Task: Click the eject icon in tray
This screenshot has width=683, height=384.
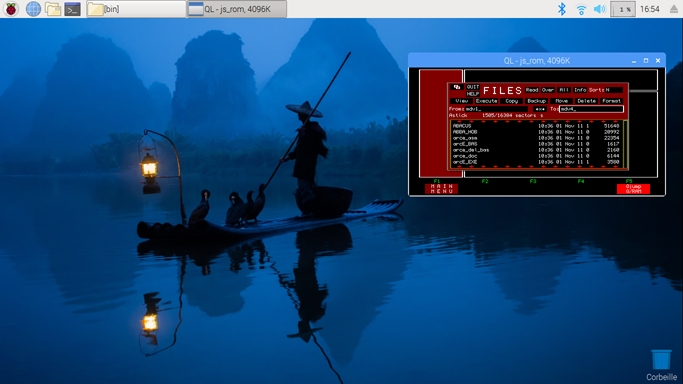Action: pyautogui.click(x=673, y=9)
